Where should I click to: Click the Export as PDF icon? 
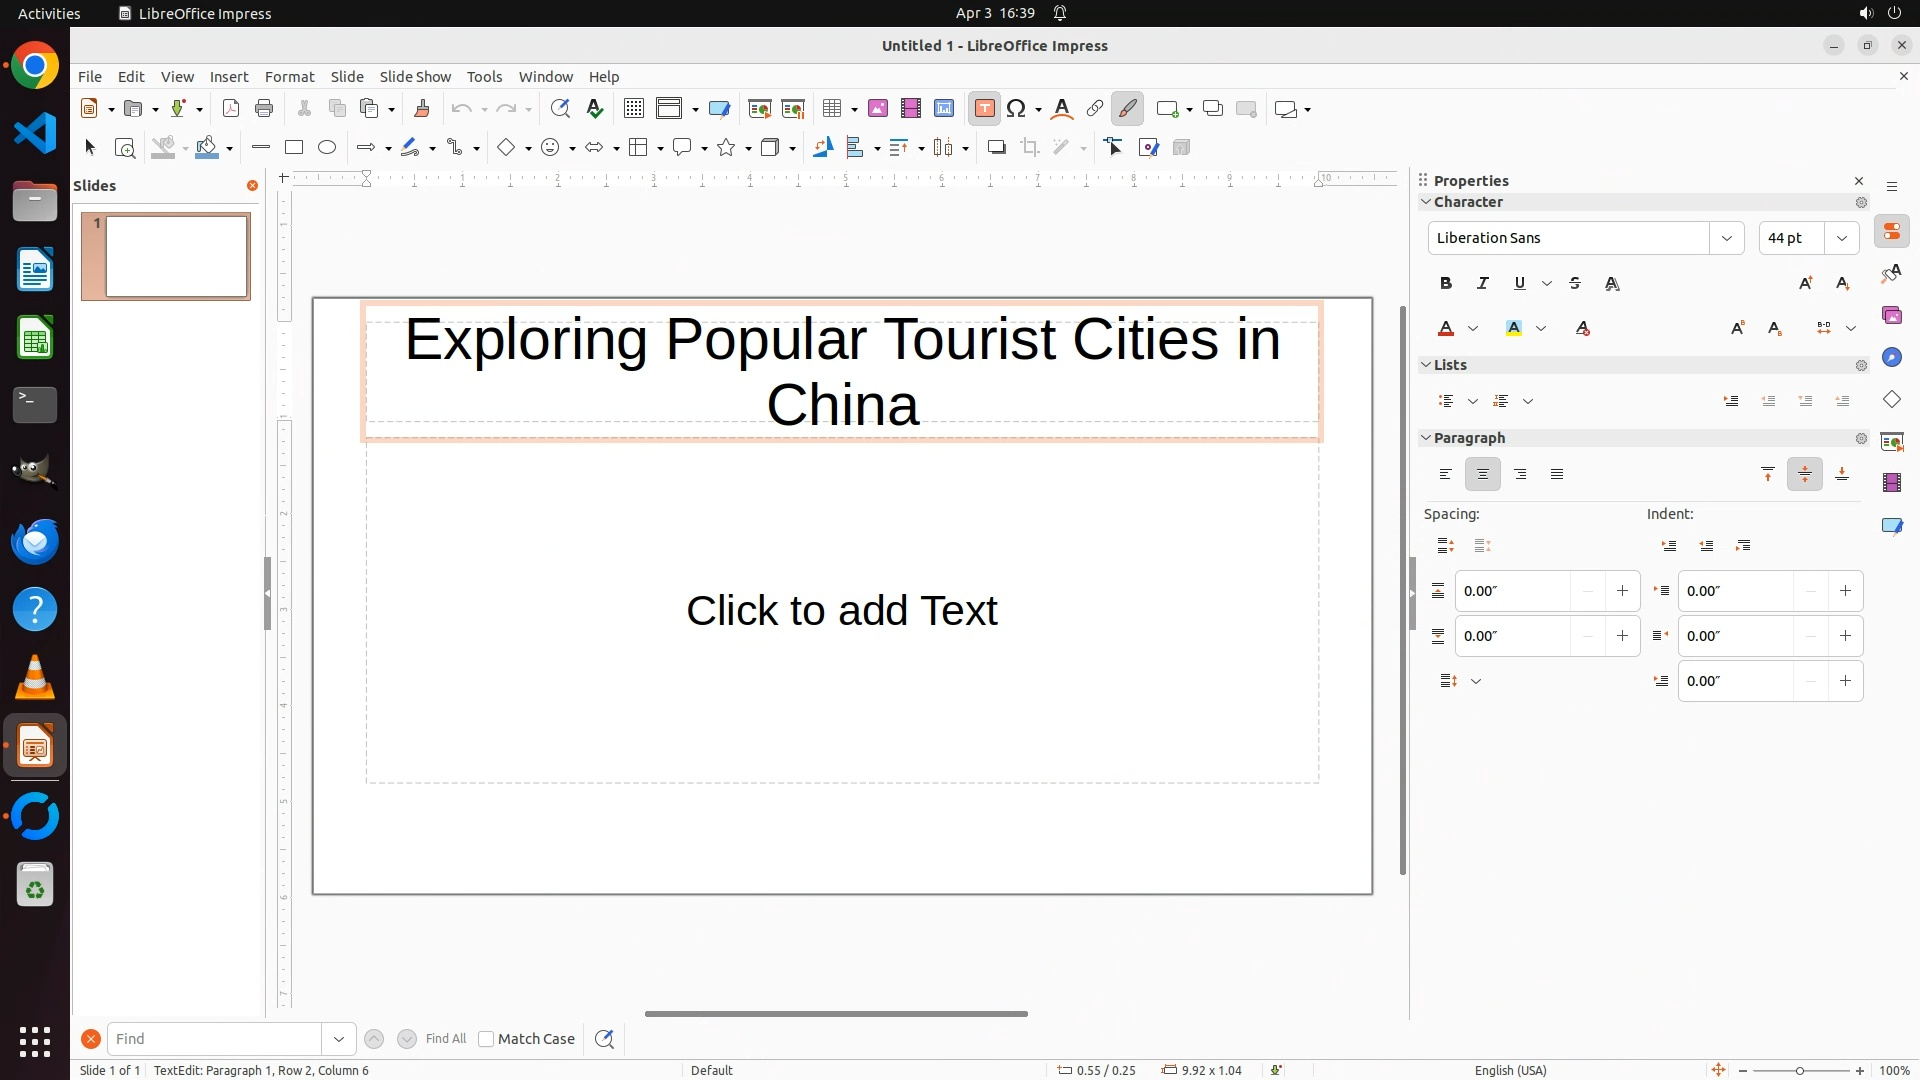click(231, 109)
